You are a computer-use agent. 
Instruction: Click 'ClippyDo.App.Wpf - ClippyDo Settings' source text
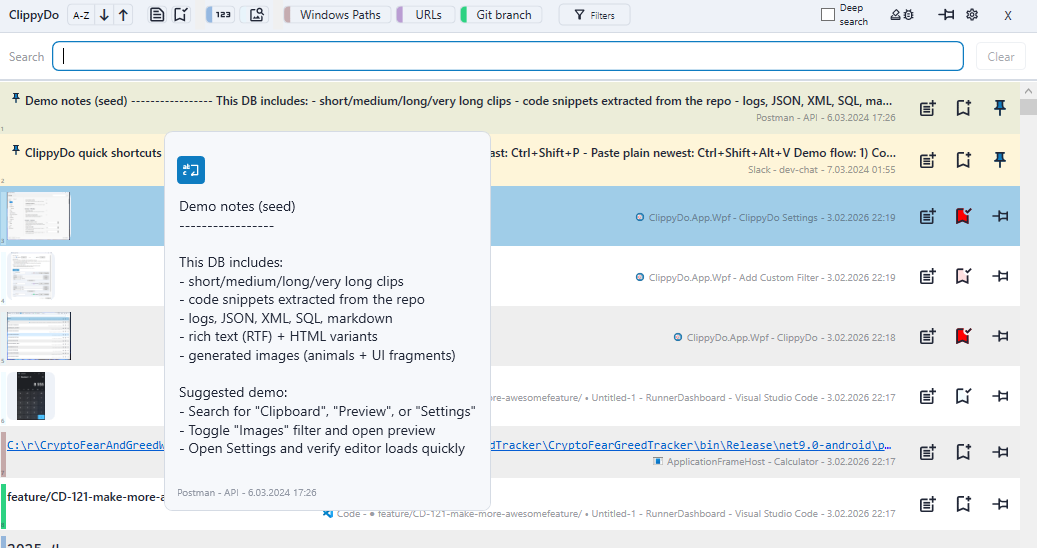[733, 217]
